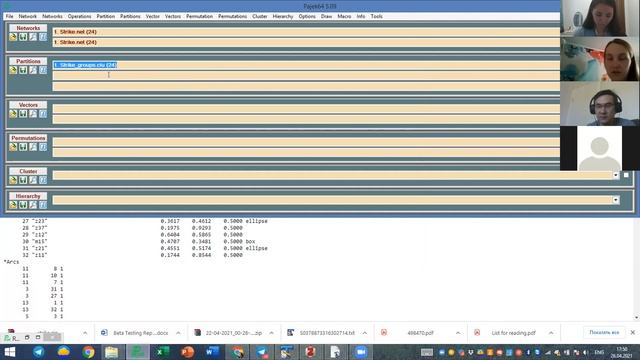Click the View/Edit Partition magnifier icon
Screen dimensions: 640x360
pos(33,70)
